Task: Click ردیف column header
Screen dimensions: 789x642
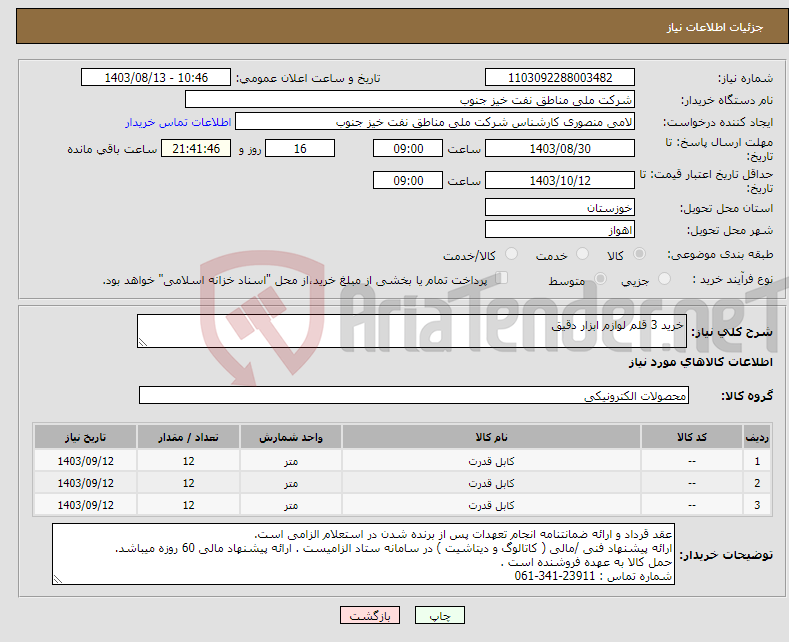Action: coord(757,437)
